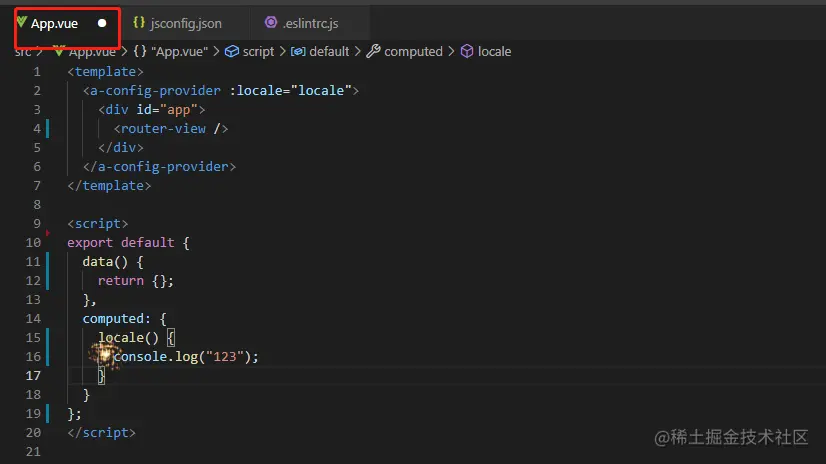Click the closing brace on line 17
The height and width of the screenshot is (464, 826).
click(x=101, y=376)
